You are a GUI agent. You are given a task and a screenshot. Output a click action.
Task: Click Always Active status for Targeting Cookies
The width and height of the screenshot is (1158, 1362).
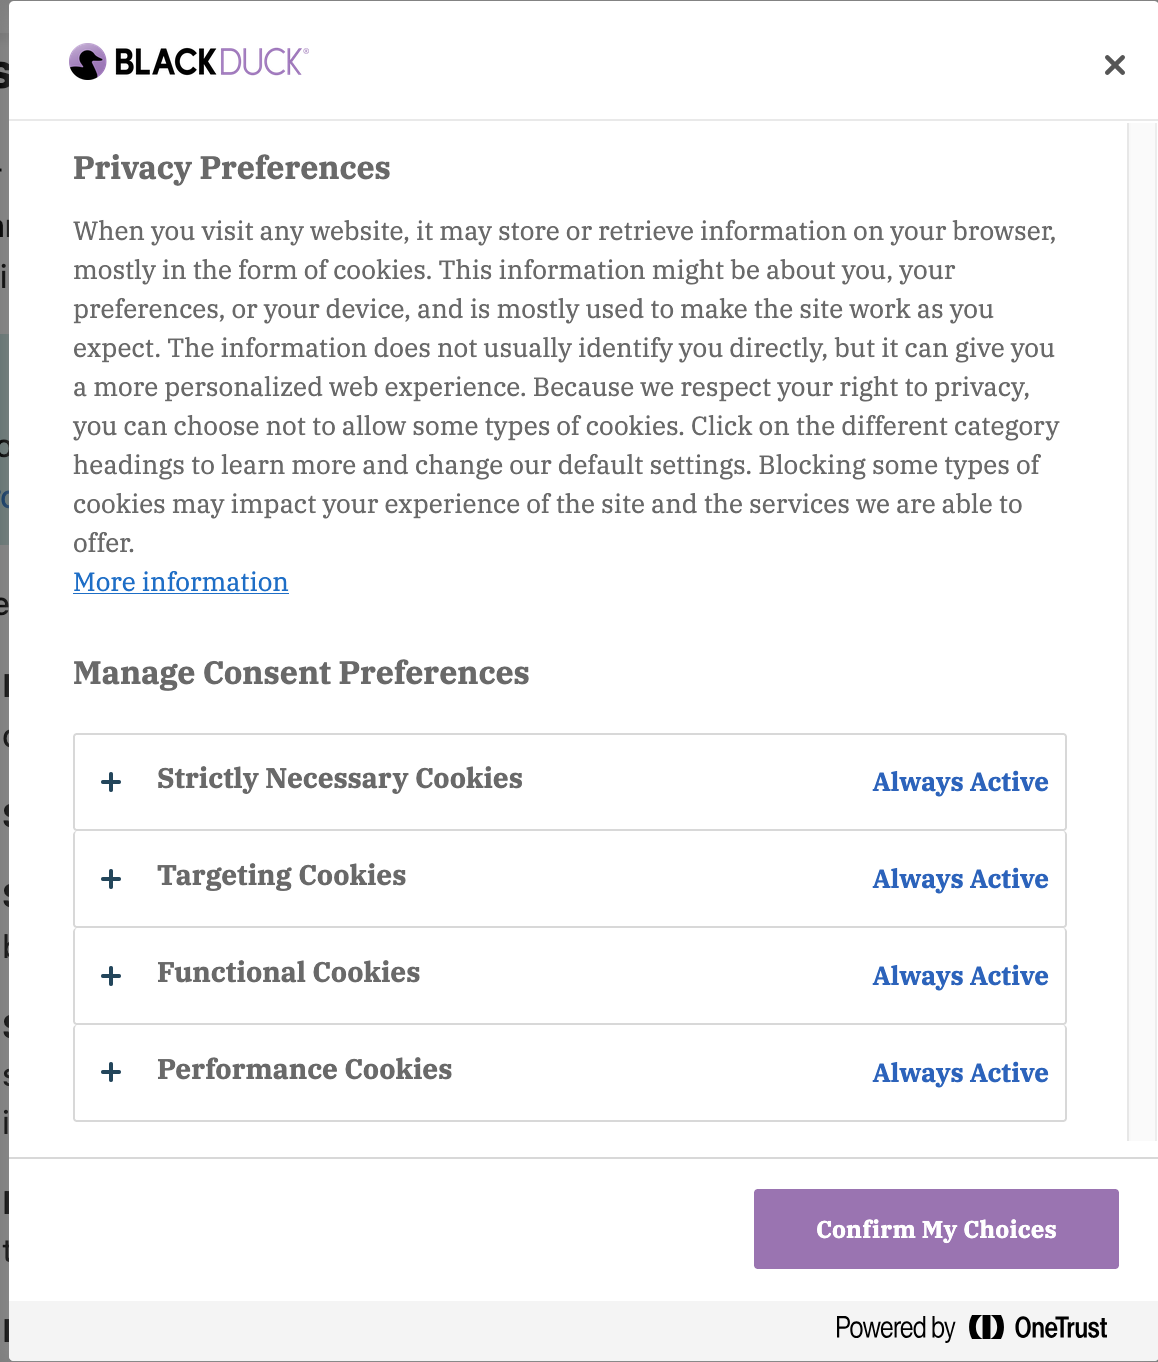960,879
